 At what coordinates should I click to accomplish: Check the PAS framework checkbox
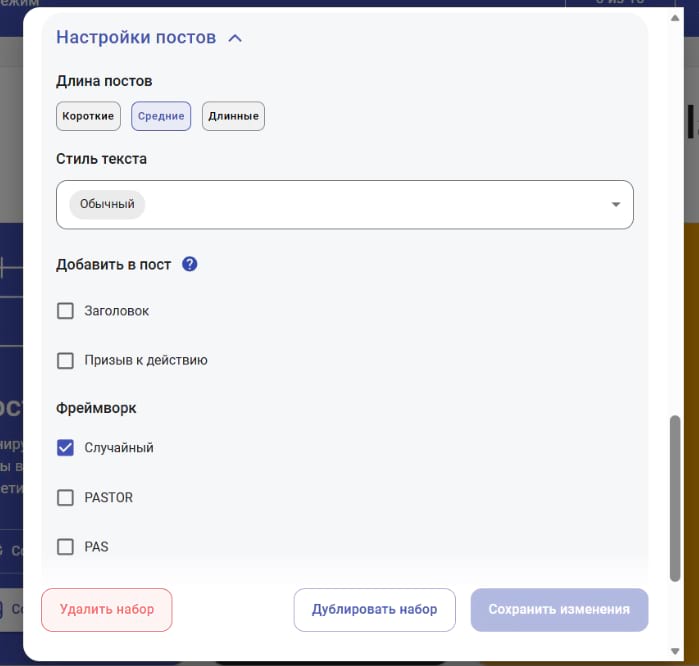66,547
